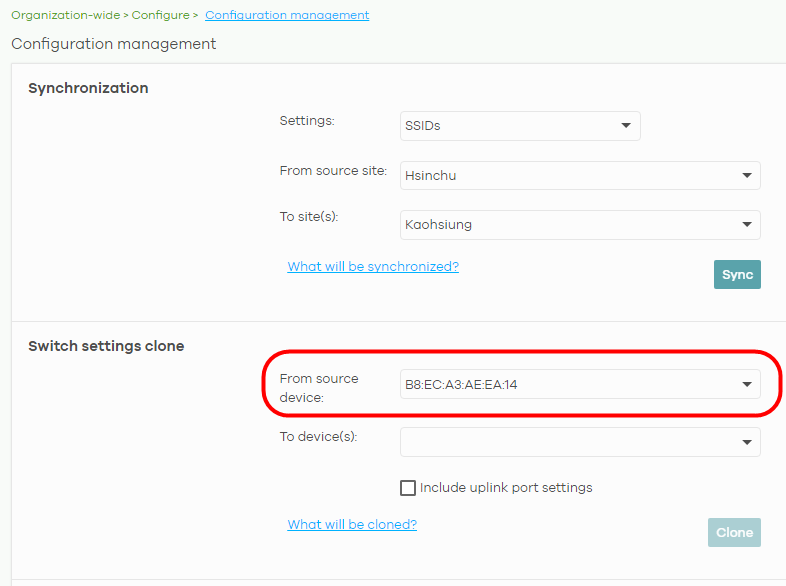Image resolution: width=786 pixels, height=586 pixels.
Task: Open the B8:EC:A3:AE:EA:14 source device dropdown
Action: pyautogui.click(x=580, y=385)
